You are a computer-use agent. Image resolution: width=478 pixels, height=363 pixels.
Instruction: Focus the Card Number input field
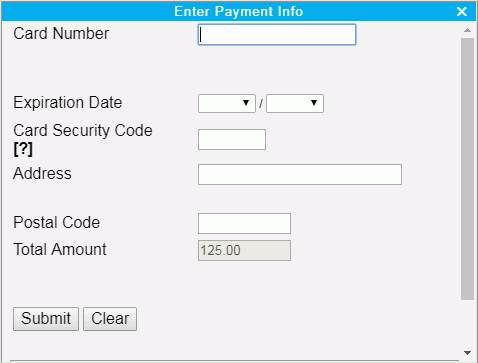(x=277, y=34)
